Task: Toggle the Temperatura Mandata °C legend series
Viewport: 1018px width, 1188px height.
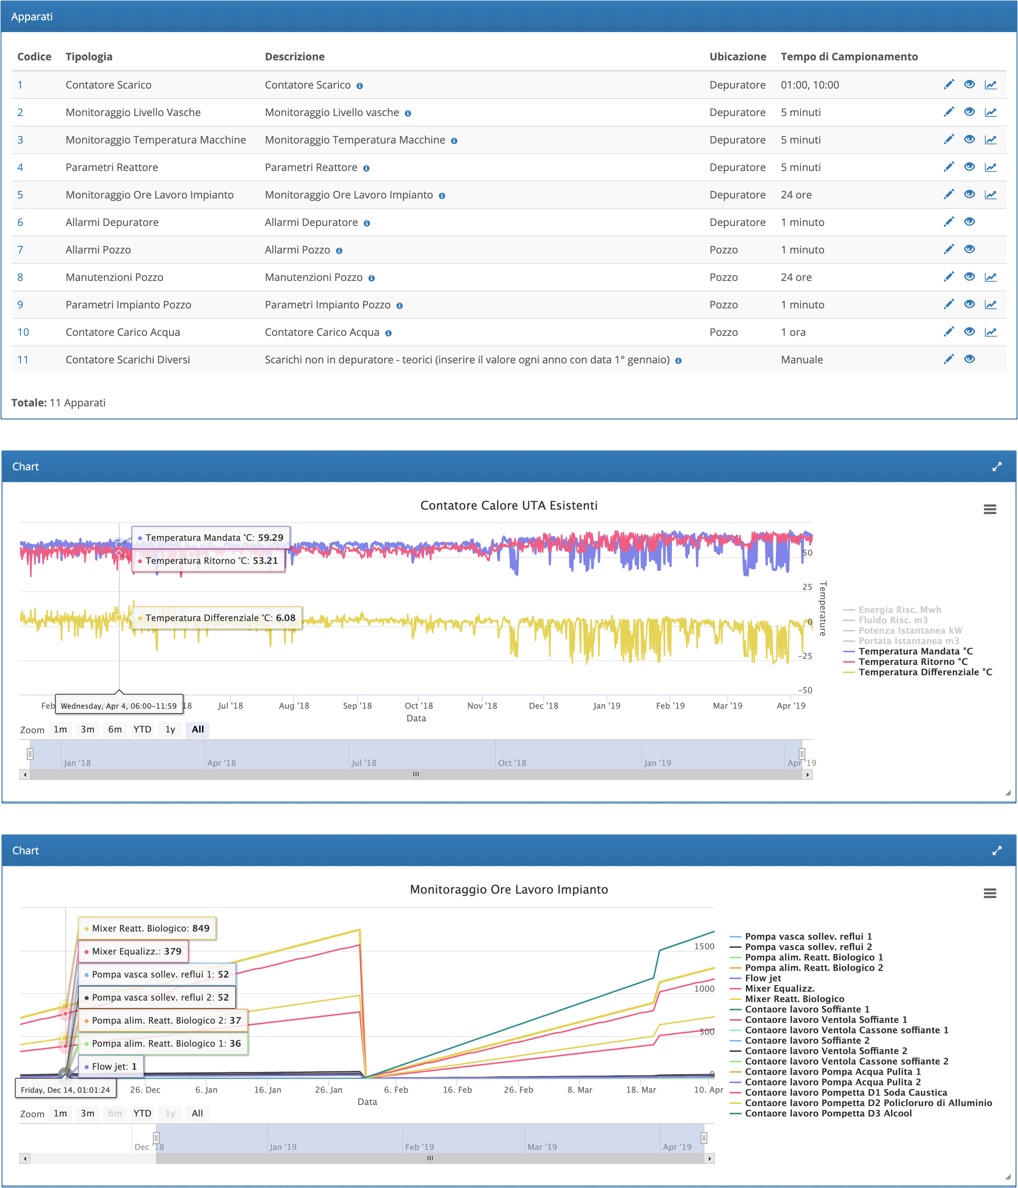Action: coord(915,651)
